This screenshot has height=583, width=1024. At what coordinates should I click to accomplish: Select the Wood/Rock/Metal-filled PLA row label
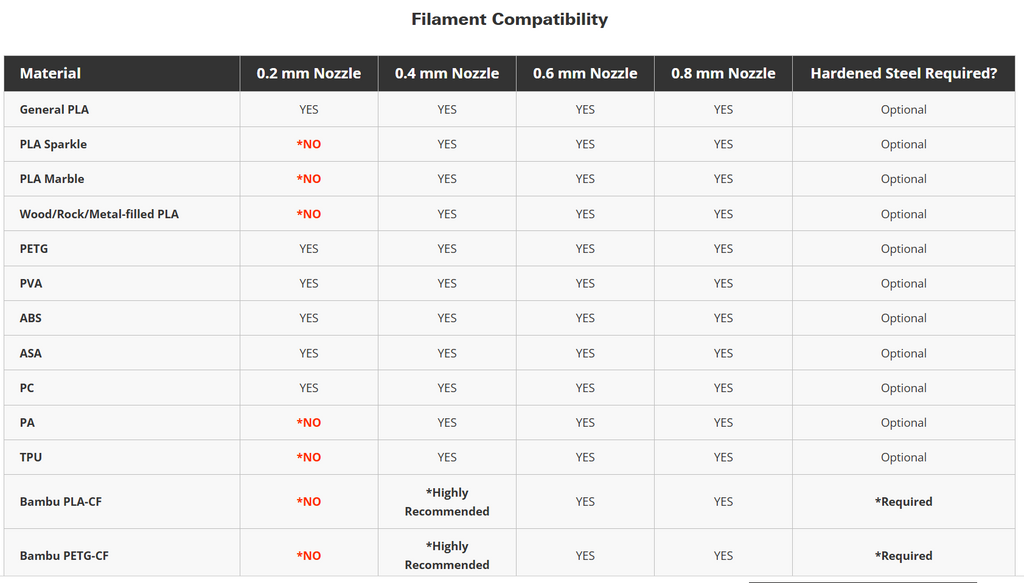coord(99,214)
